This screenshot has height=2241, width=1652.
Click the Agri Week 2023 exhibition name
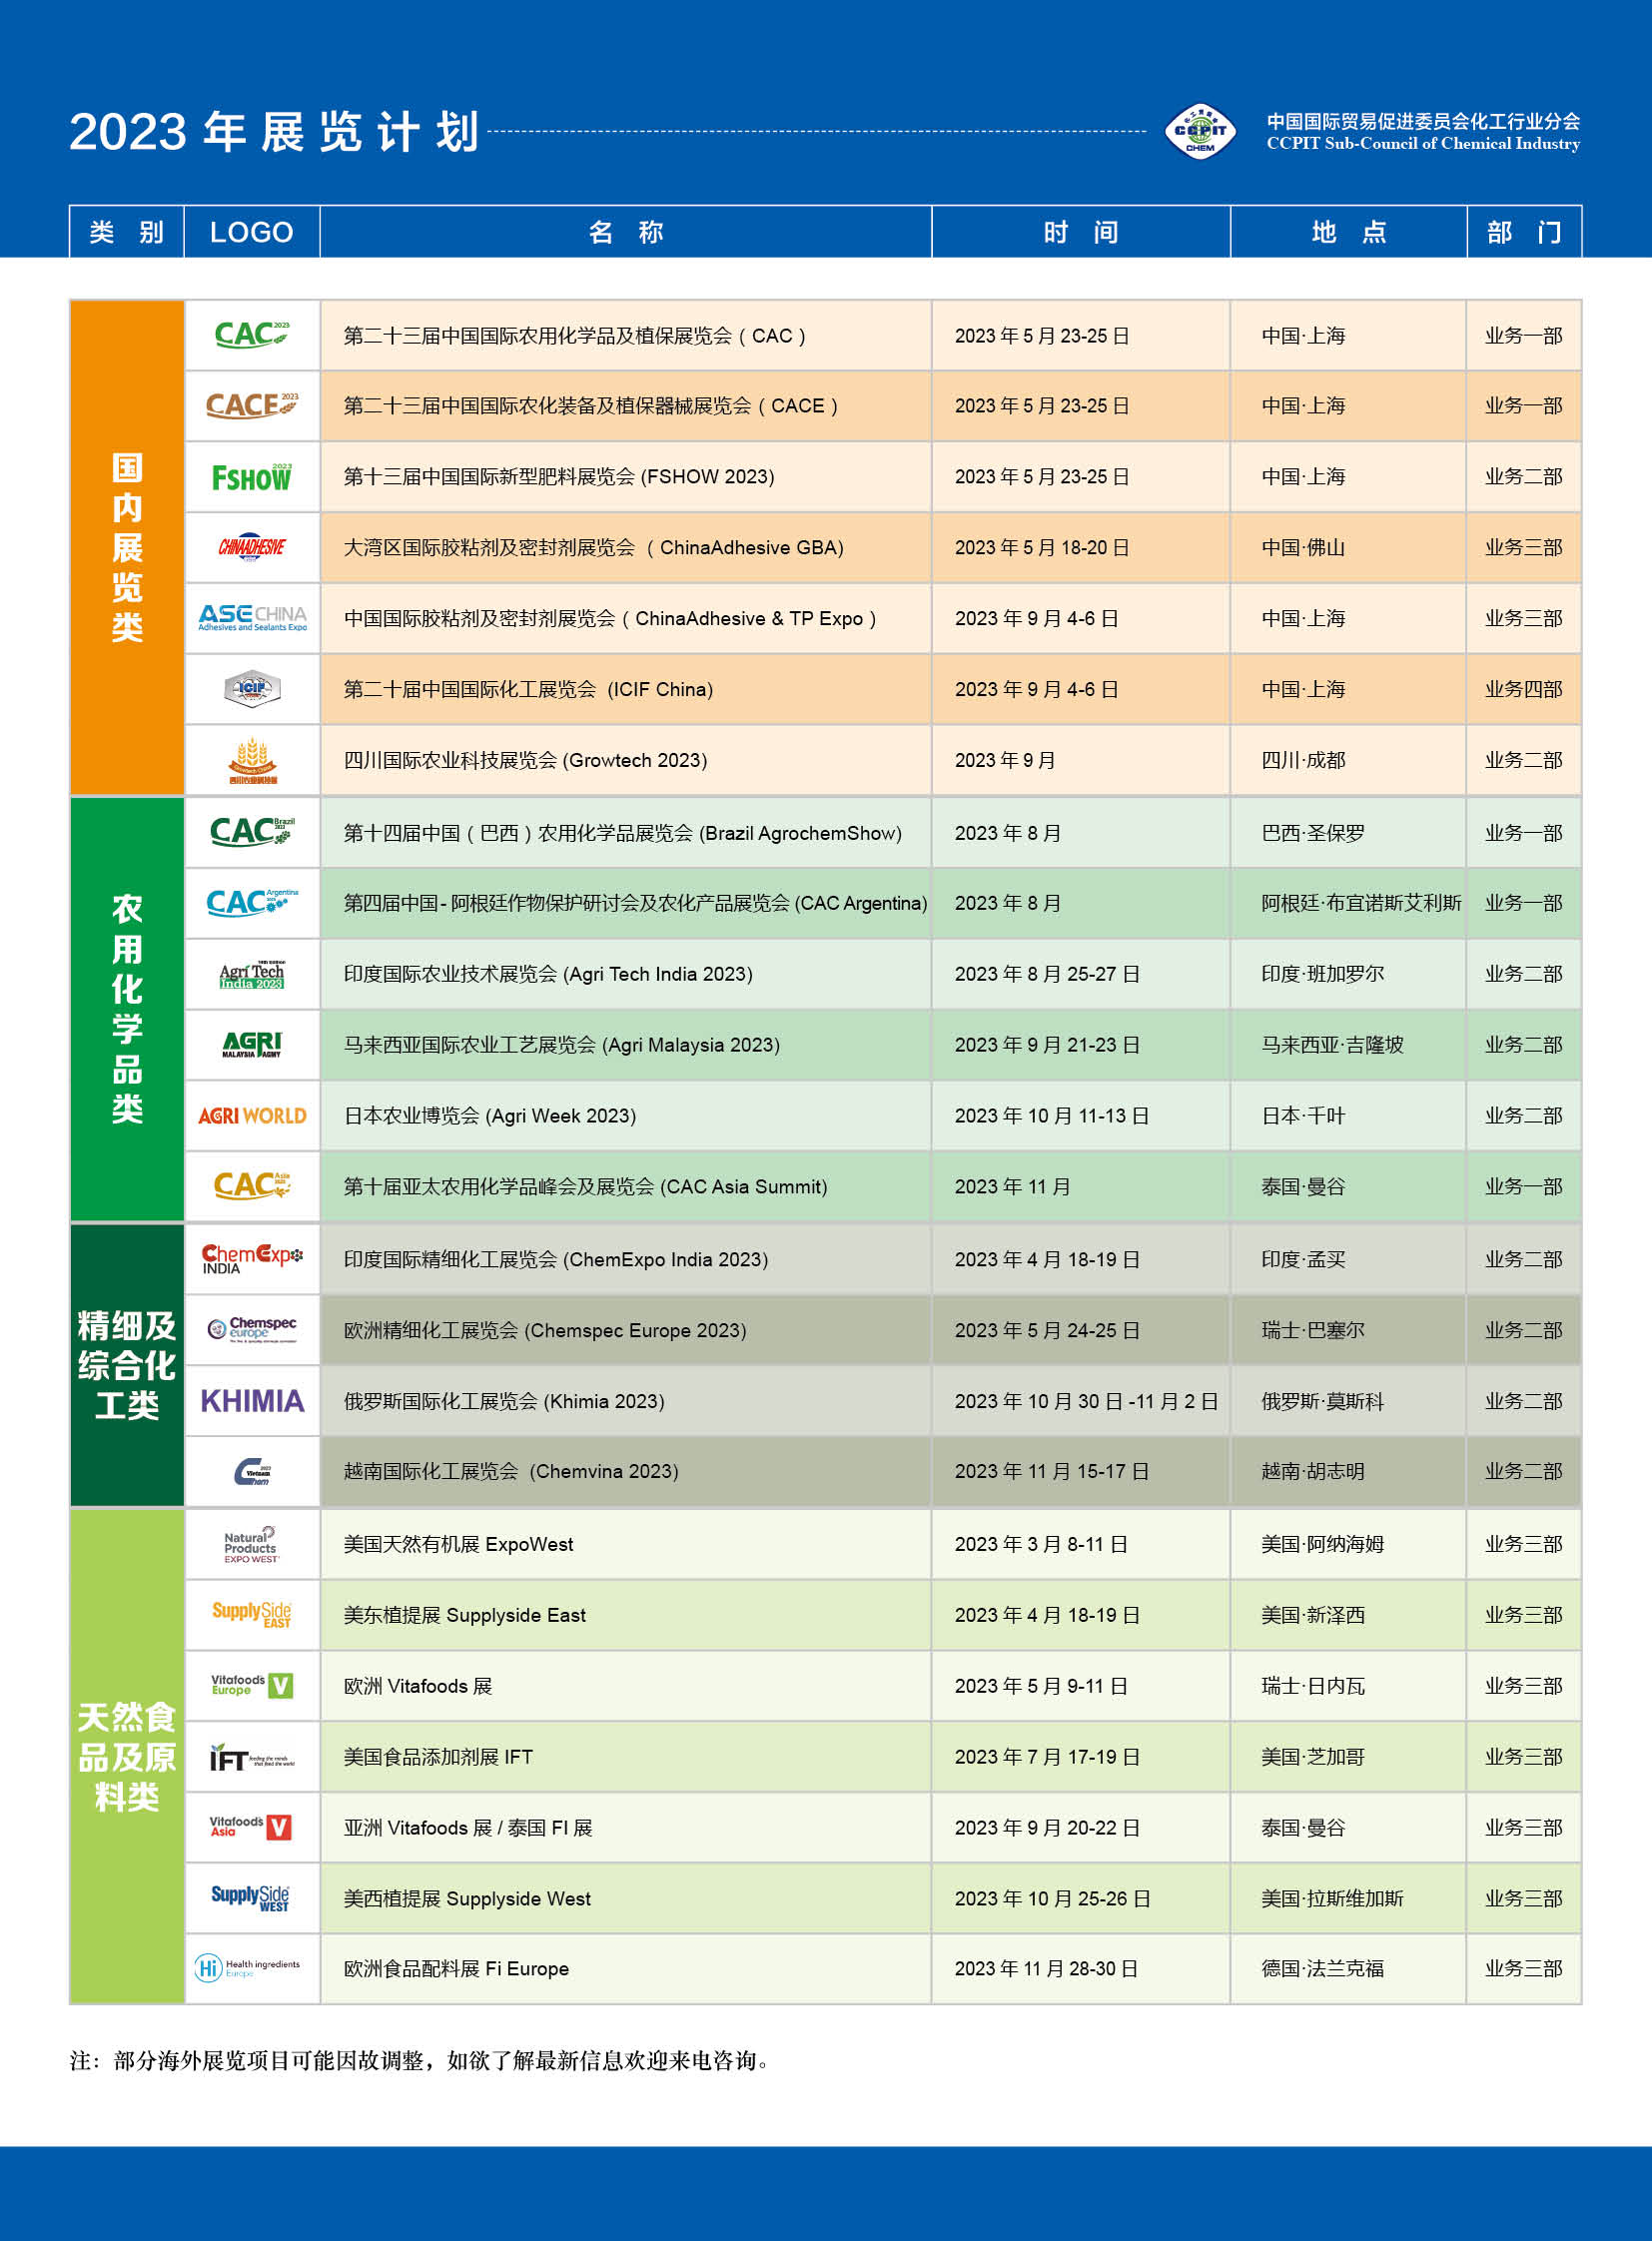(x=490, y=1116)
